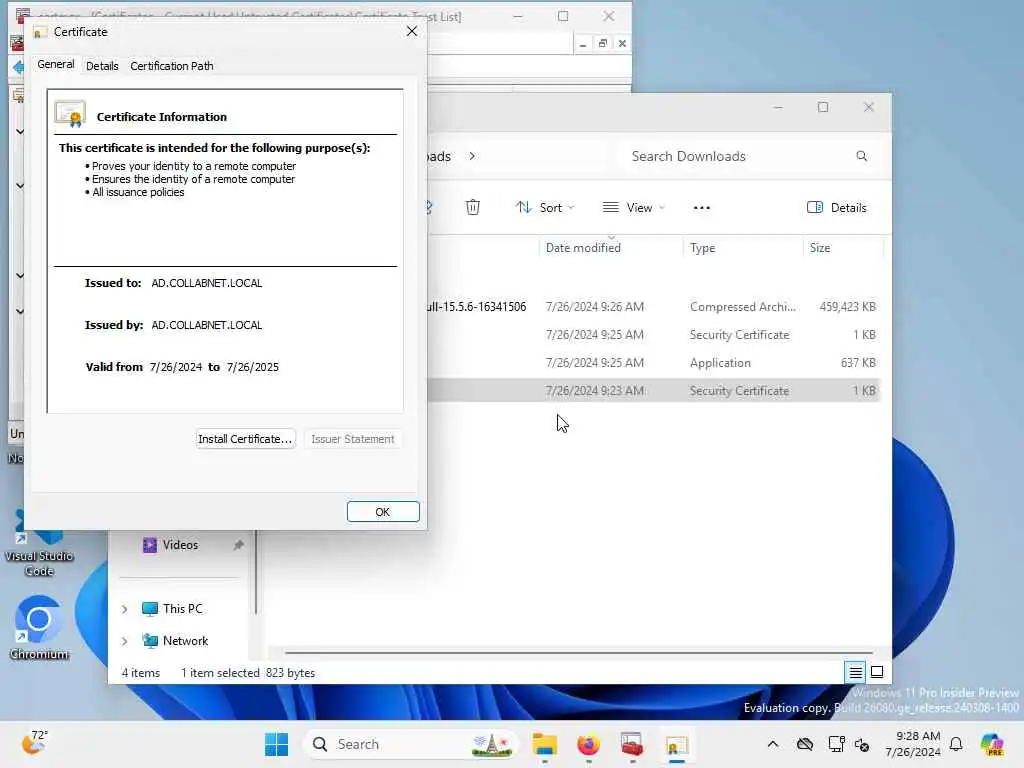Expand the breadcrumb chevron after Downloads
Screen dimensions: 1024x768
[x=472, y=156]
